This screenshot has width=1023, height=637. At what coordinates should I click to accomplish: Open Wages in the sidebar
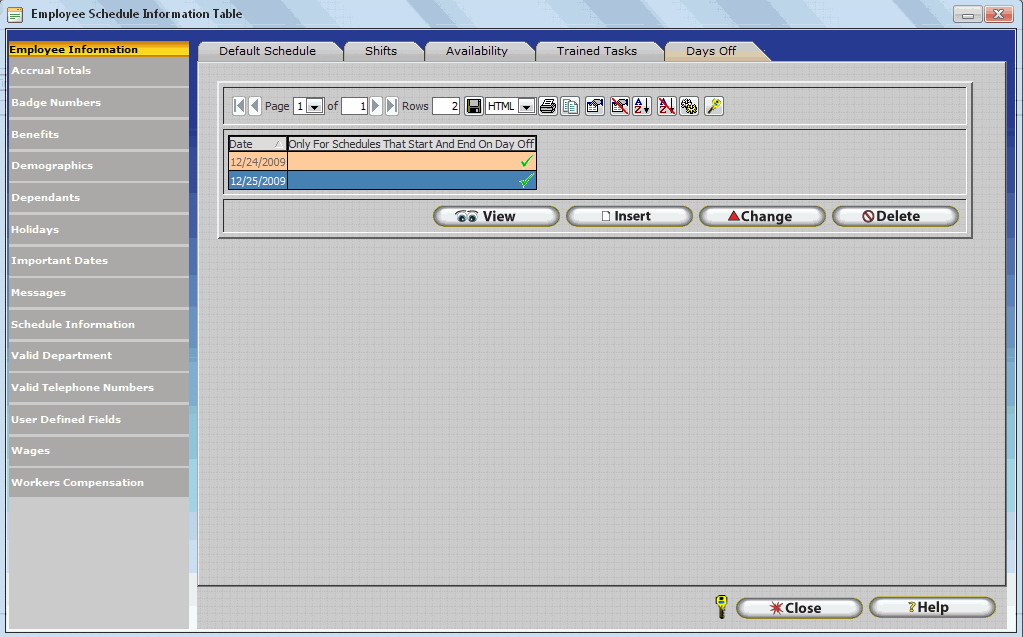pos(99,451)
